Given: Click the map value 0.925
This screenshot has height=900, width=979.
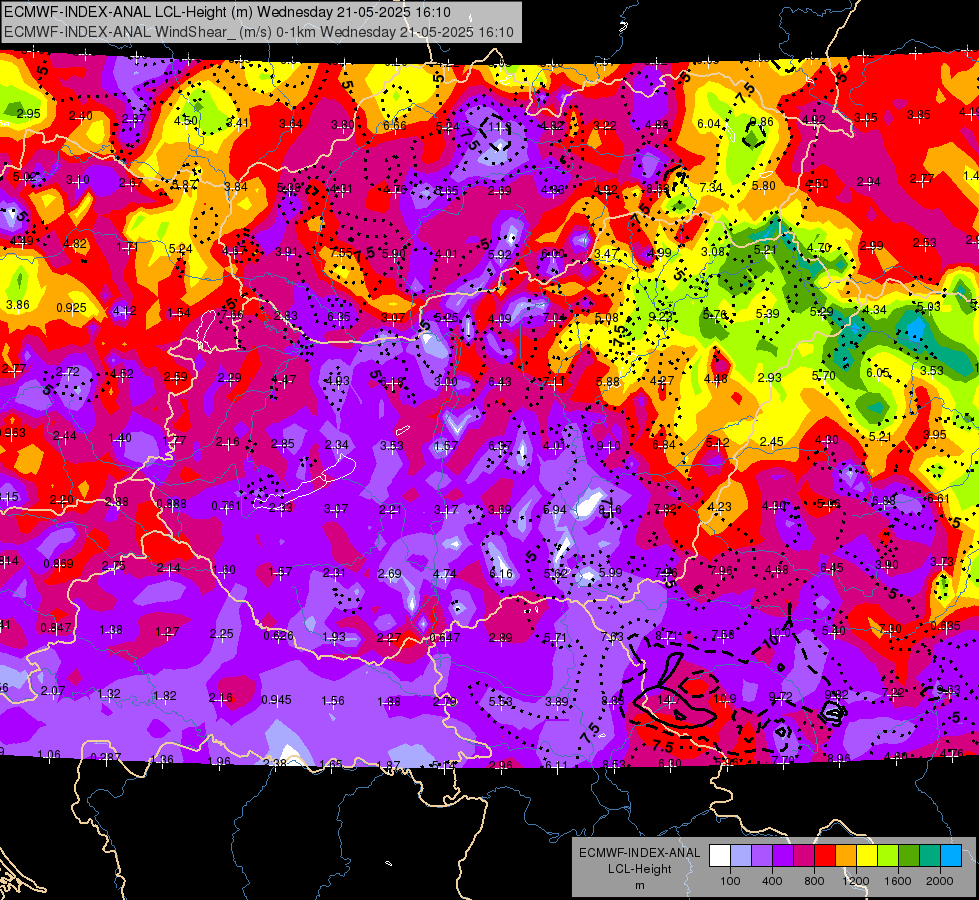Looking at the screenshot, I should point(71,308).
